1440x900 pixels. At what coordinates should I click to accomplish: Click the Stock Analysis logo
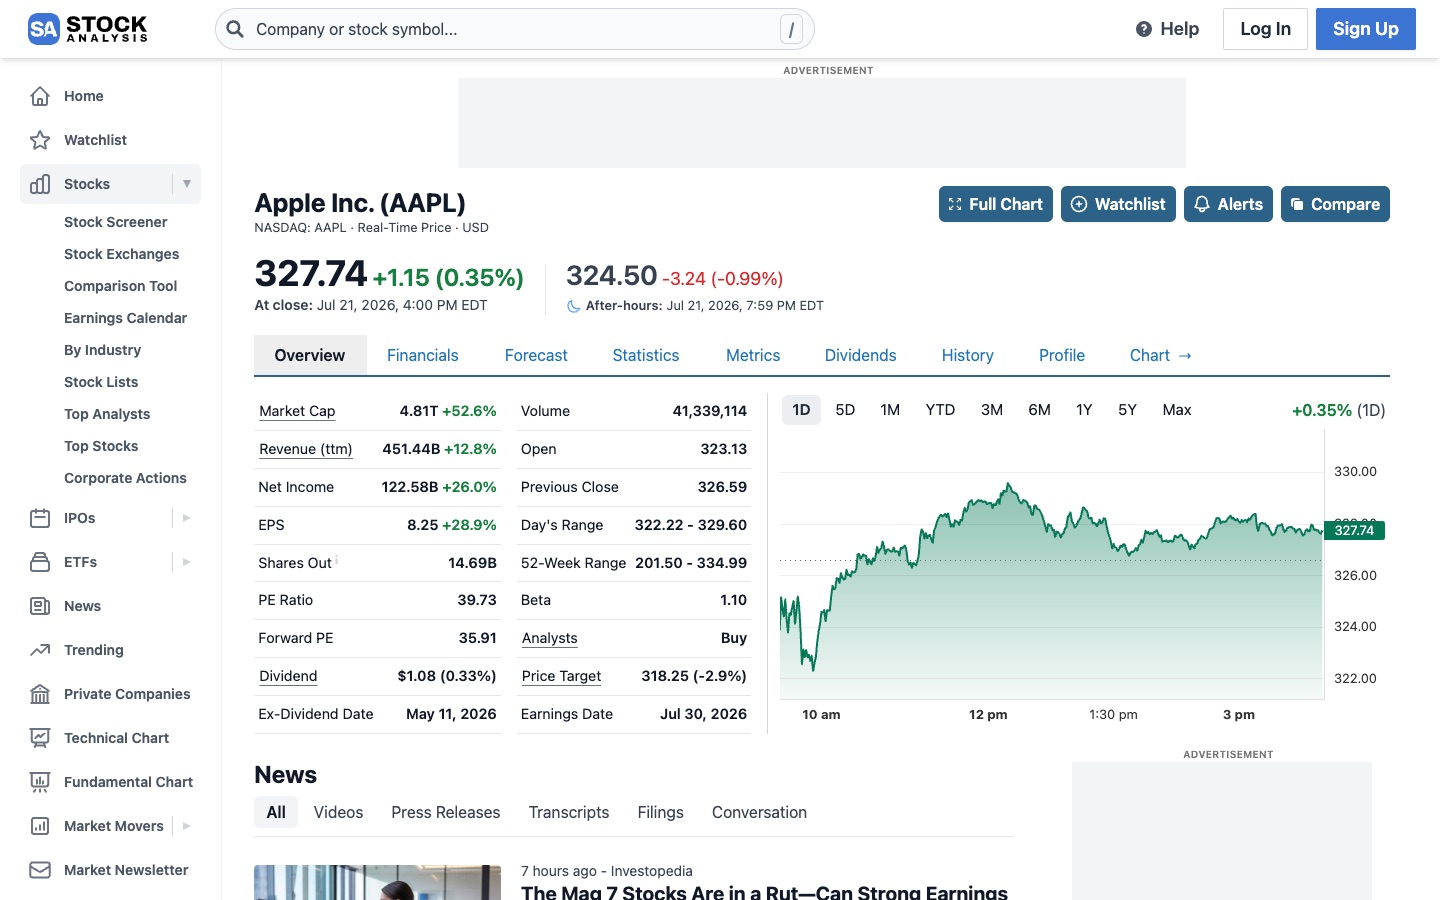click(88, 29)
